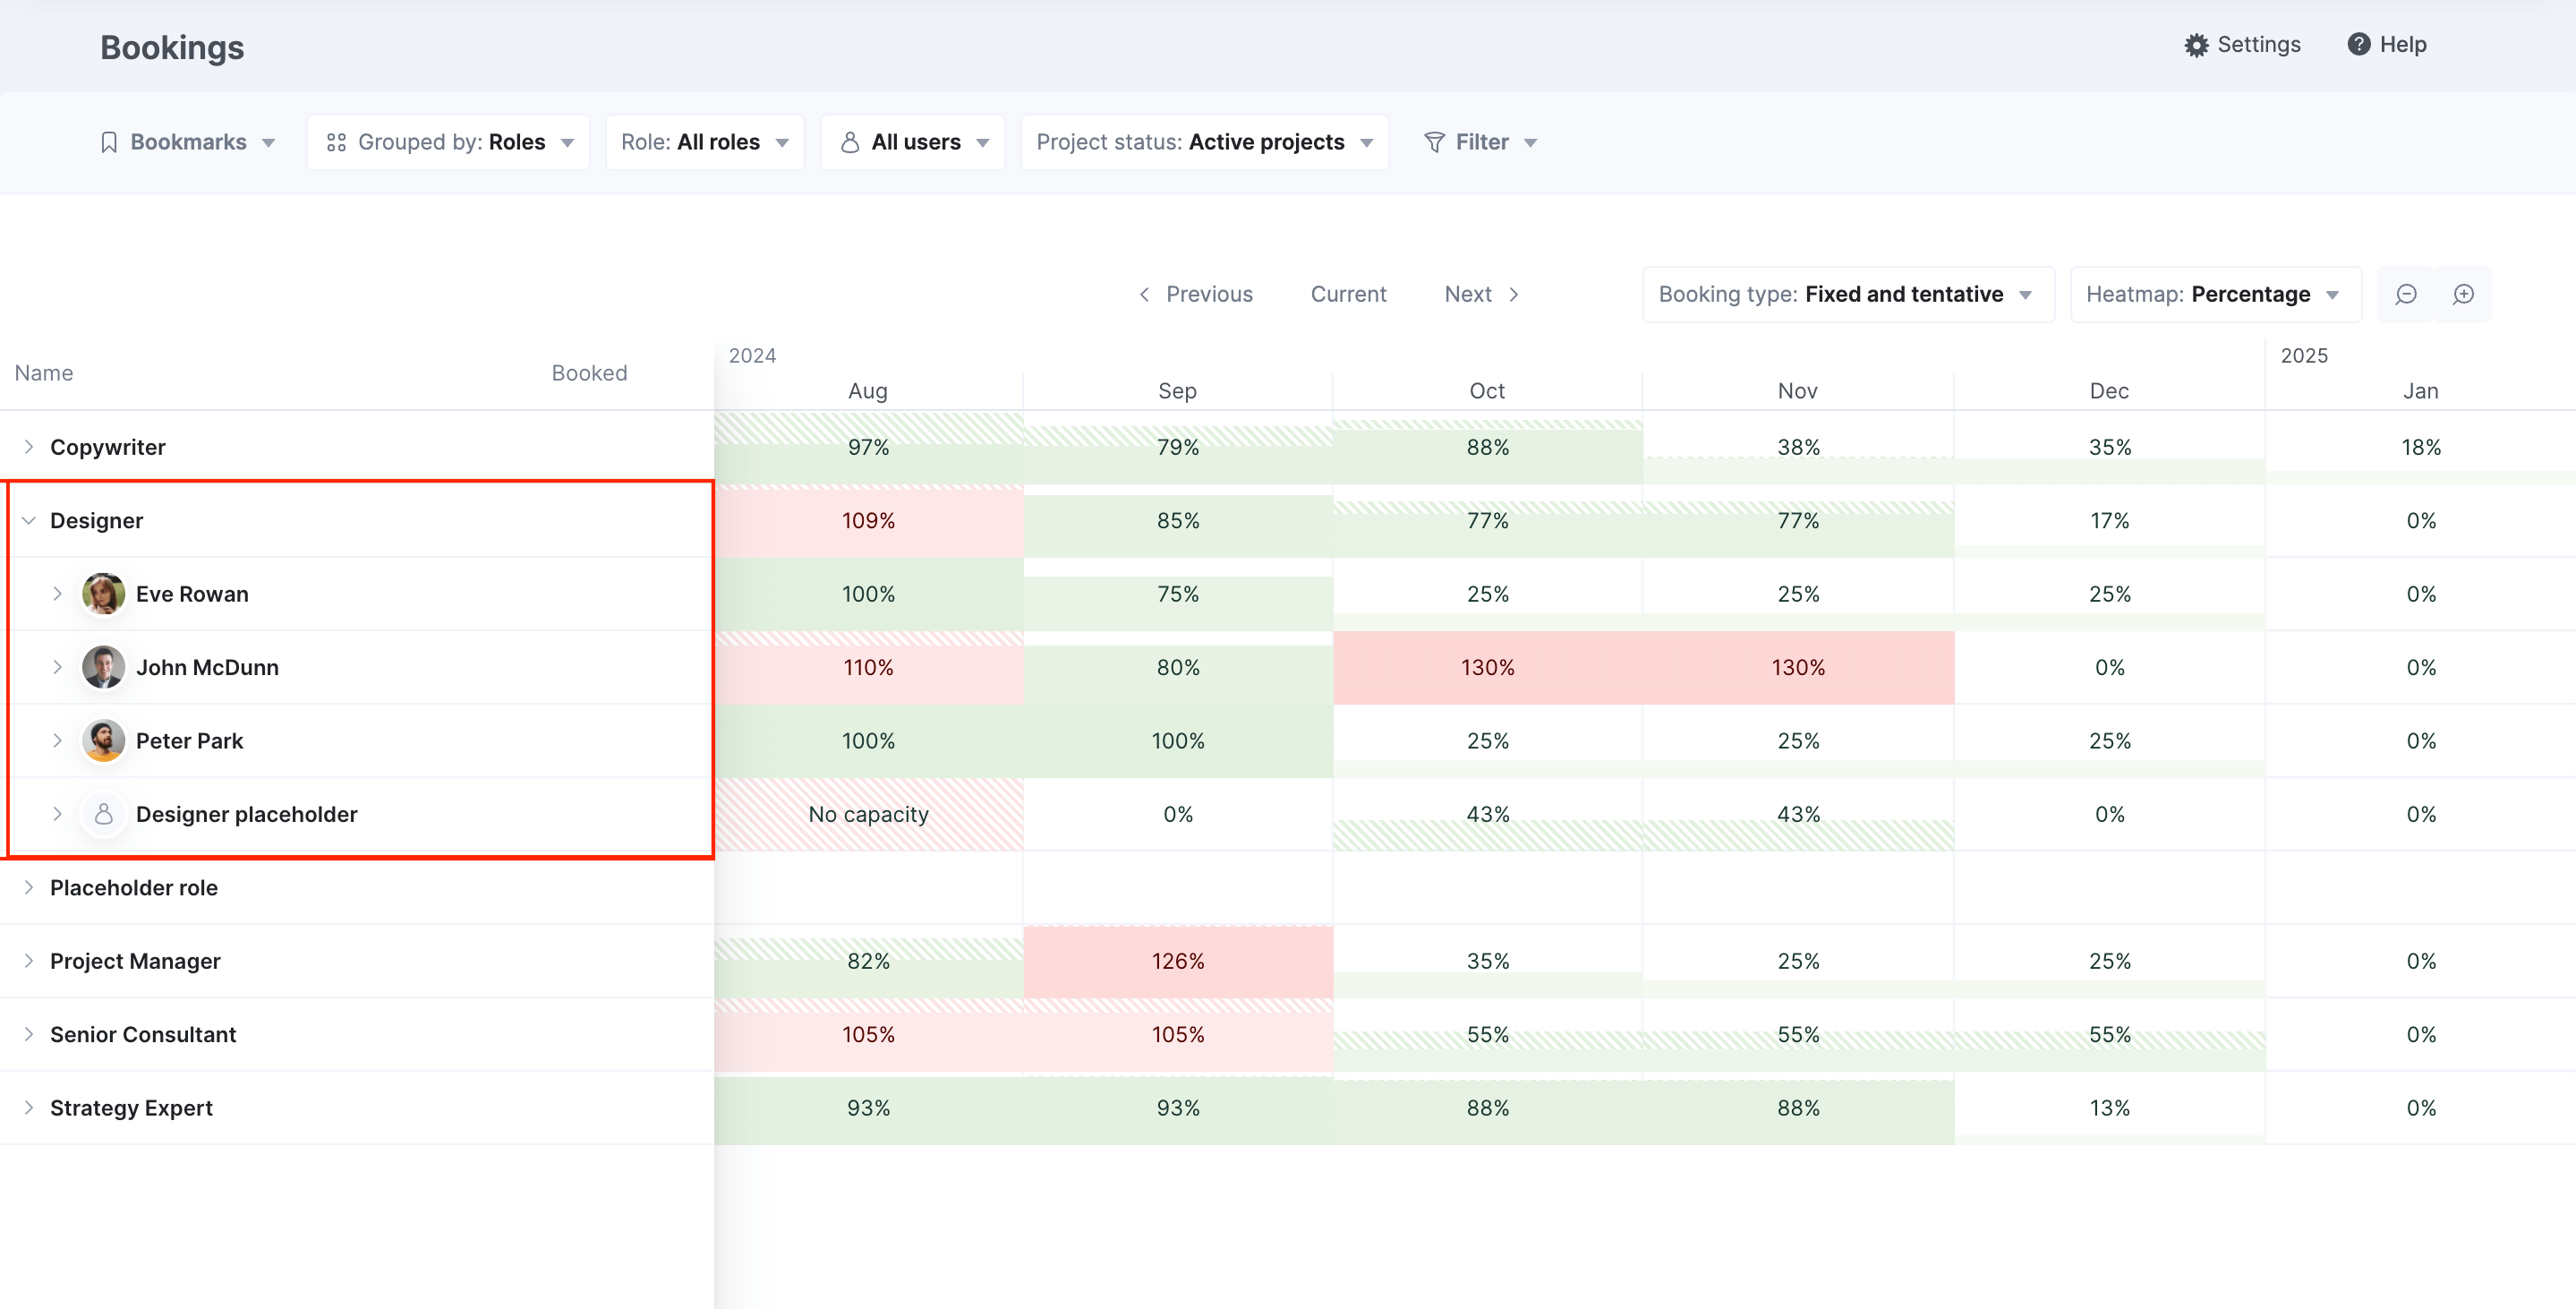Click the grid icon in Grouped by control

[x=337, y=141]
